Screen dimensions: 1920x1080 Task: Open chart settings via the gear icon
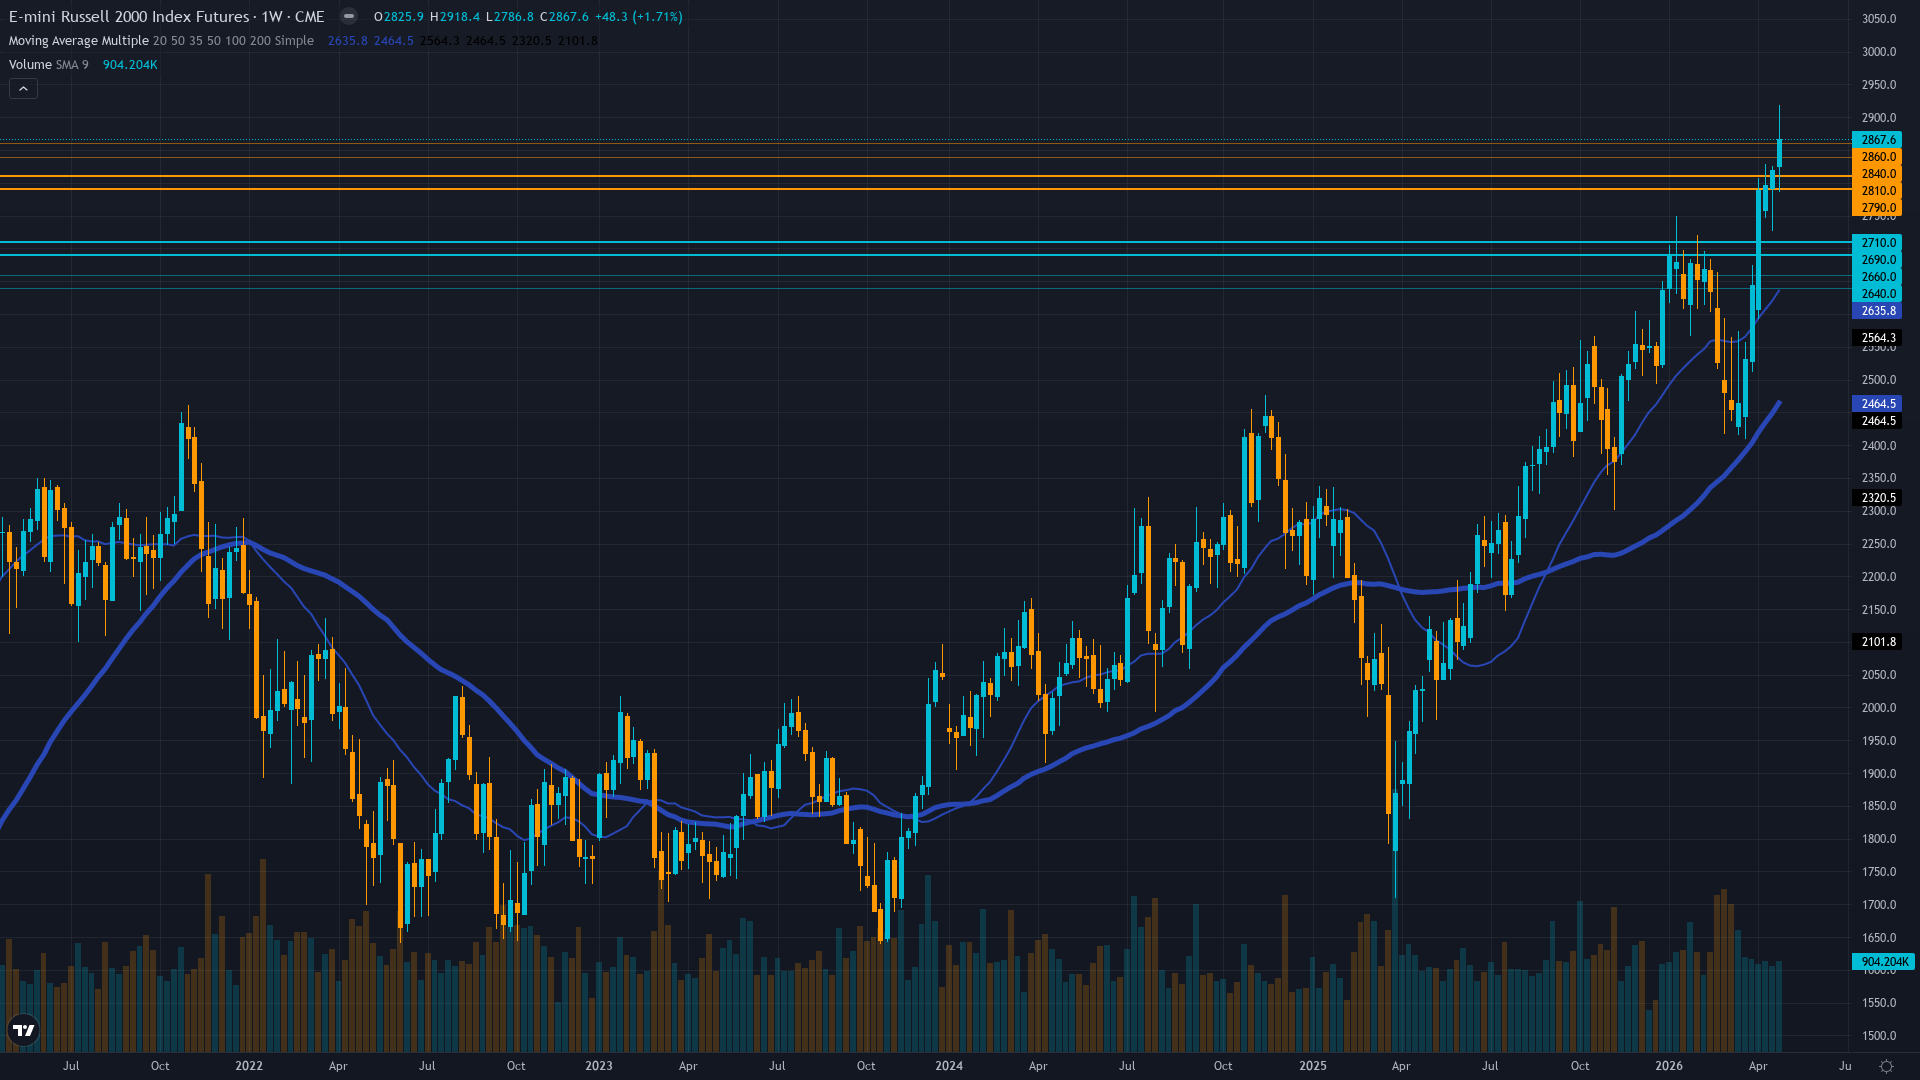pyautogui.click(x=1886, y=1066)
